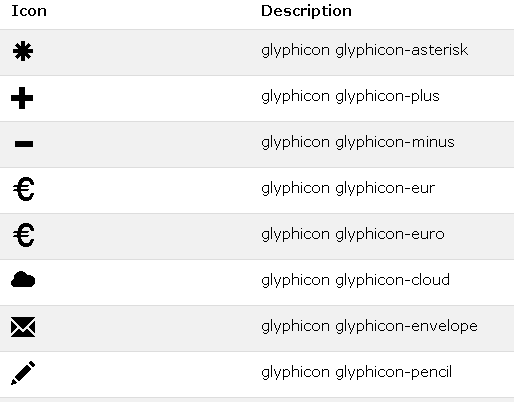Click the euro icon beside glyphicon-euro text
The image size is (514, 402).
[24, 235]
